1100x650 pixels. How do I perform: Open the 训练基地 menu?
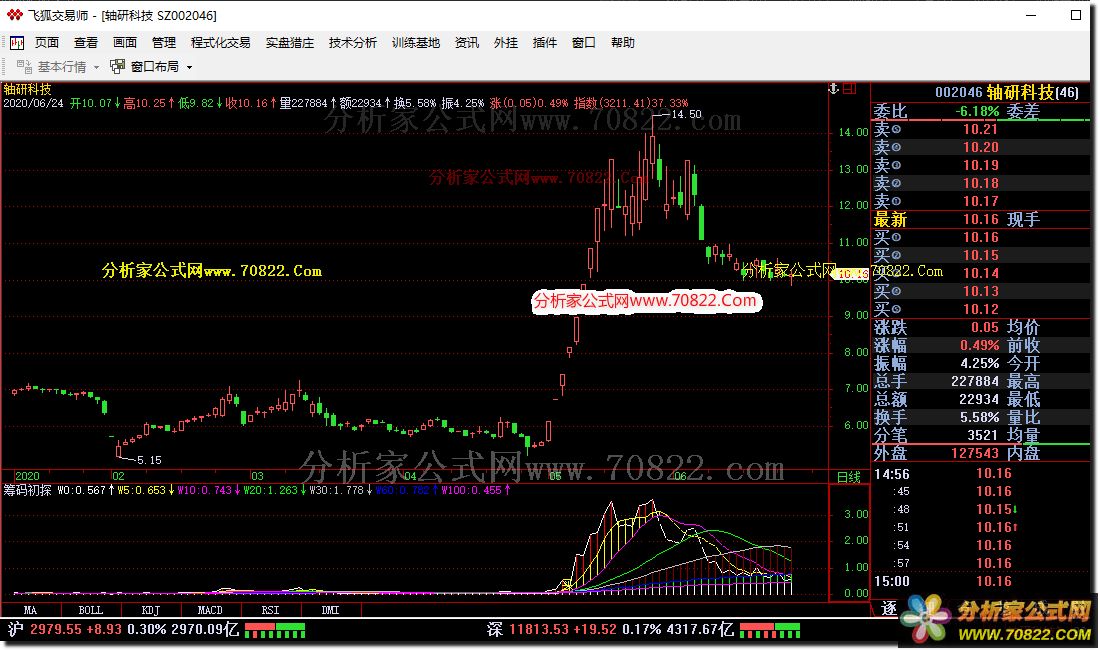(416, 43)
